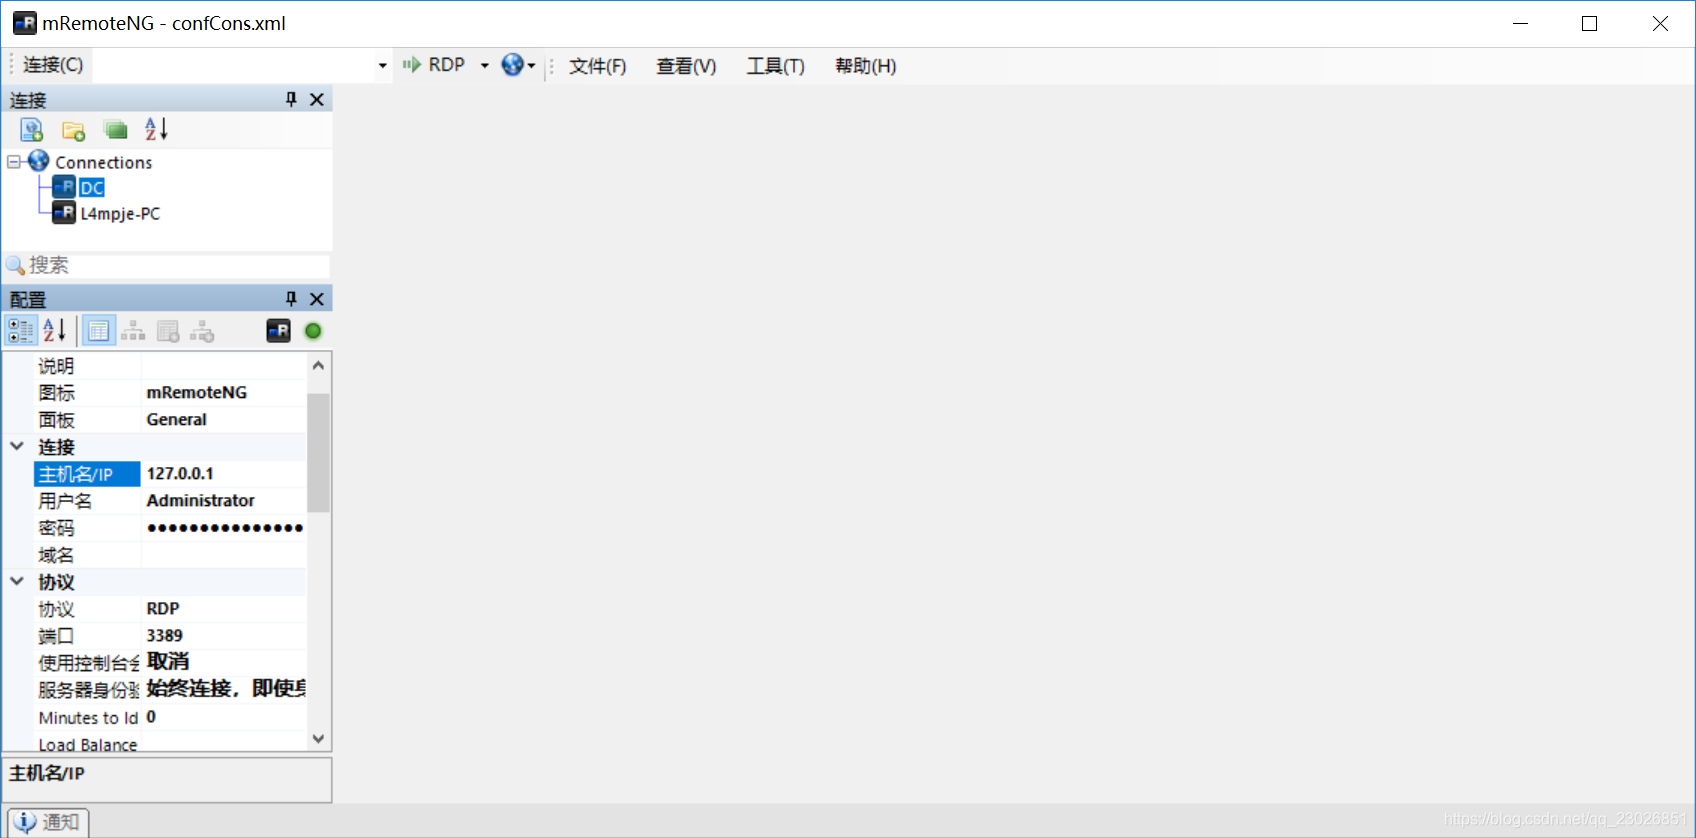The width and height of the screenshot is (1696, 838).
Task: Open the 通知 notifications tab
Action: (48, 822)
